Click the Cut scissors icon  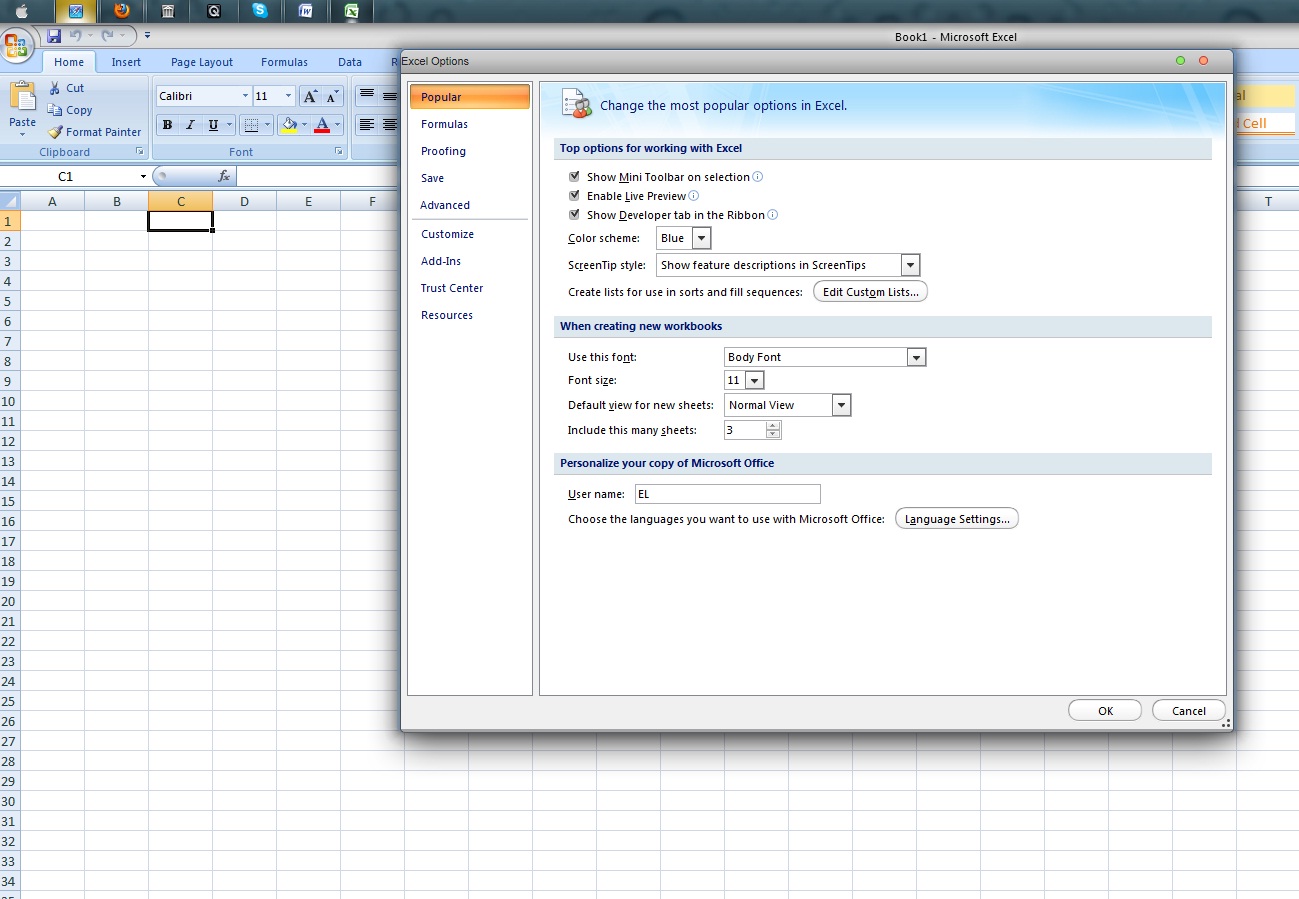click(x=54, y=88)
